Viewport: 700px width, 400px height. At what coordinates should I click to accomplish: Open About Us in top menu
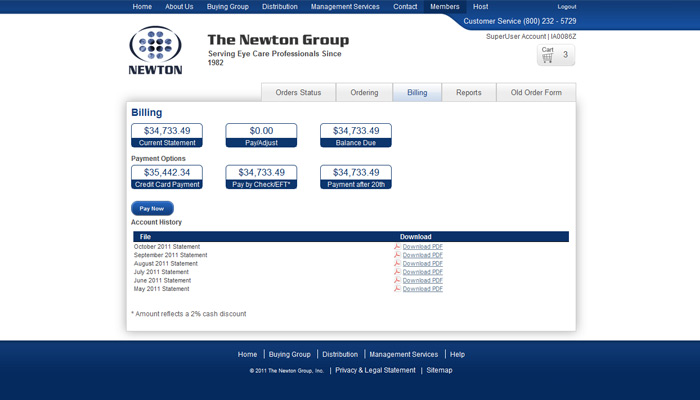(x=179, y=7)
